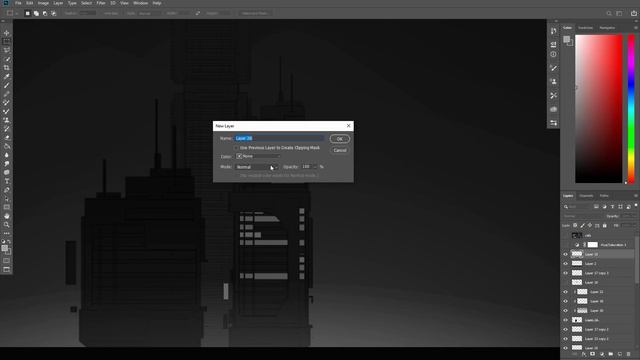Image resolution: width=640 pixels, height=360 pixels.
Task: Click the Add layer mask icon
Action: (x=593, y=354)
